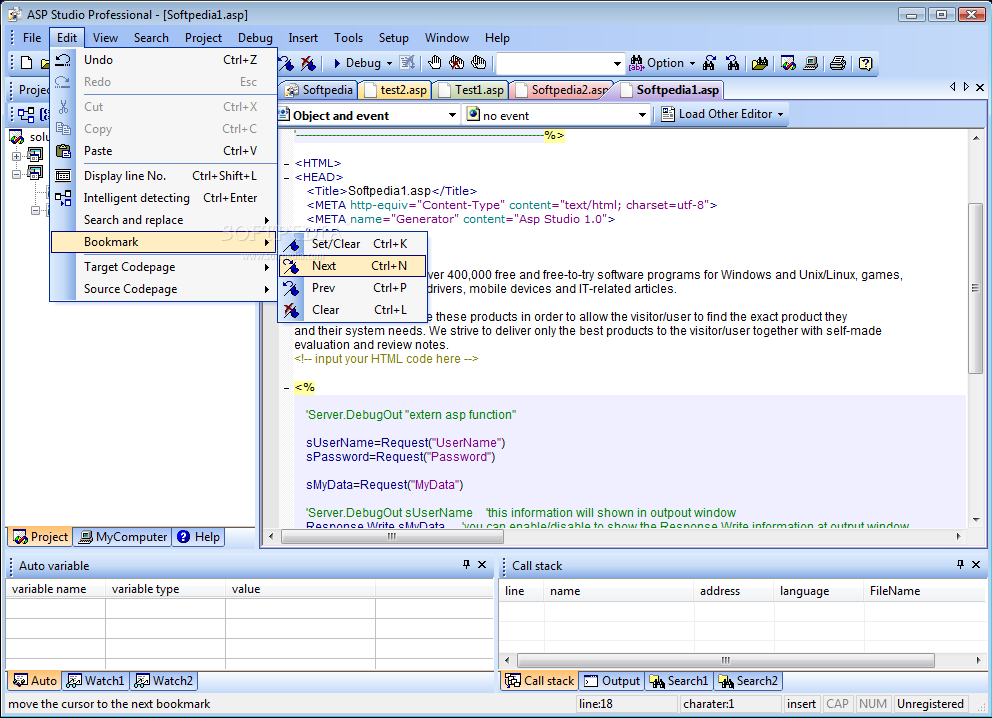
Task: Click the next bookmark toolbar icon
Action: 287,63
